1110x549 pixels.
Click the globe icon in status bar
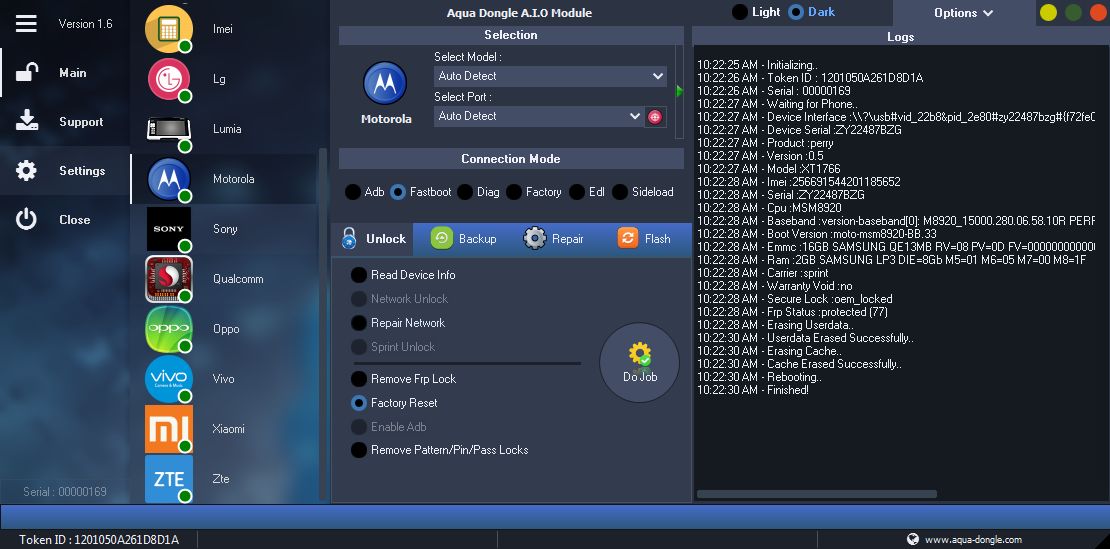click(x=912, y=539)
